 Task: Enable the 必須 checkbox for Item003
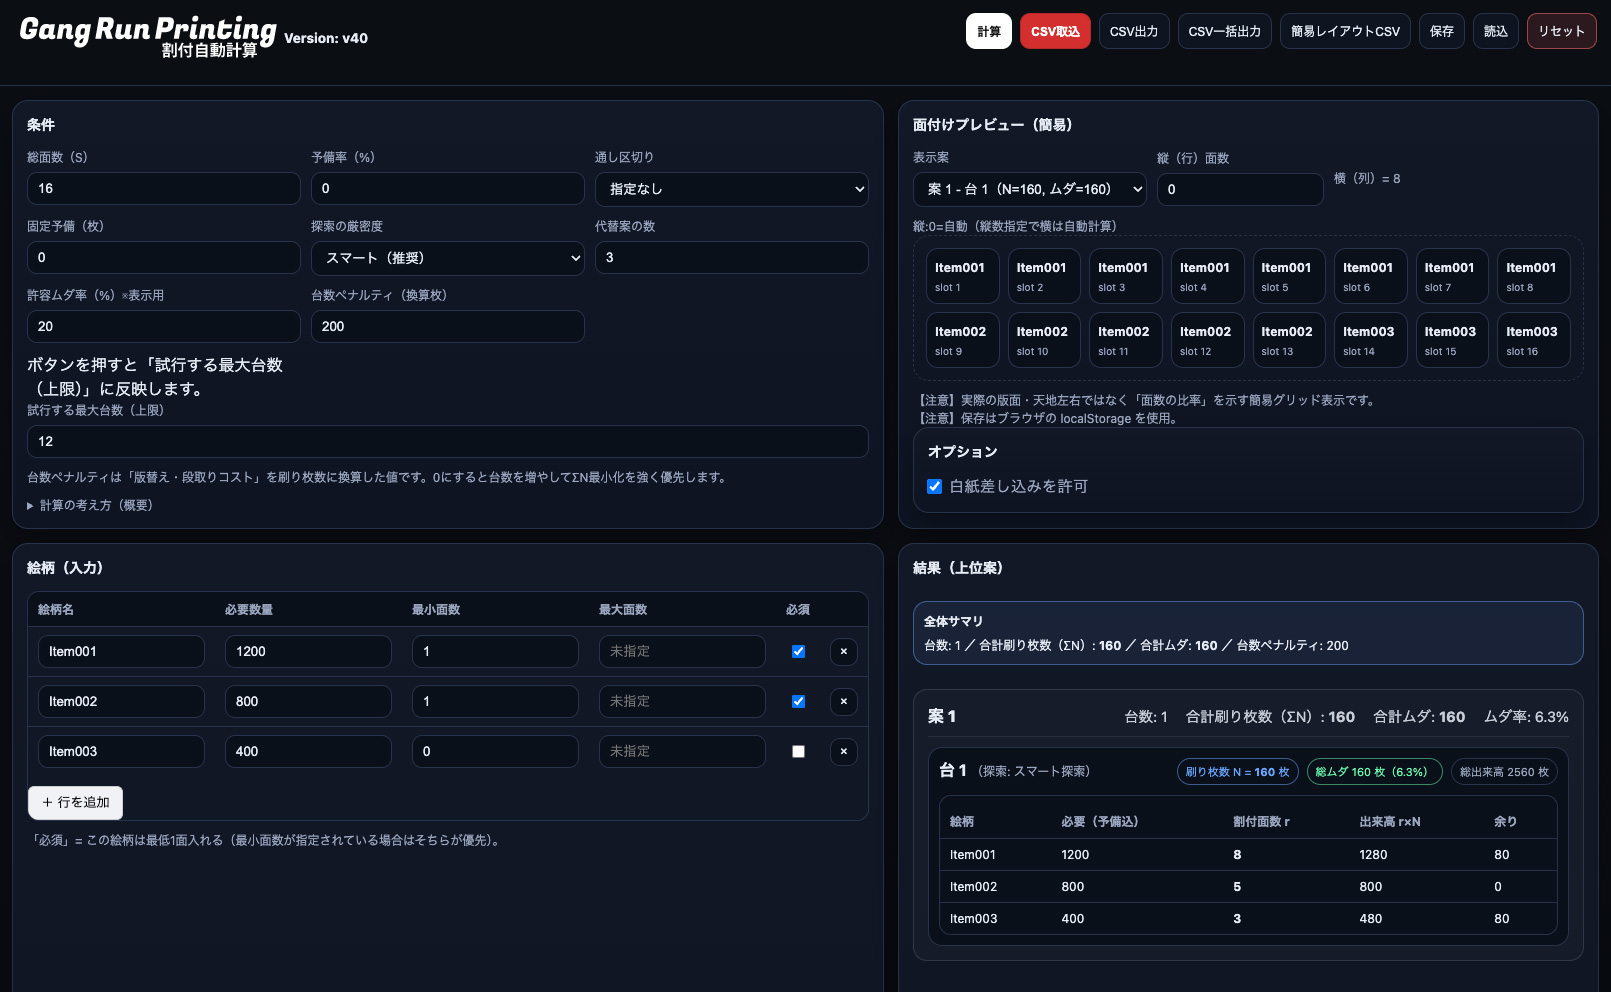pos(798,751)
